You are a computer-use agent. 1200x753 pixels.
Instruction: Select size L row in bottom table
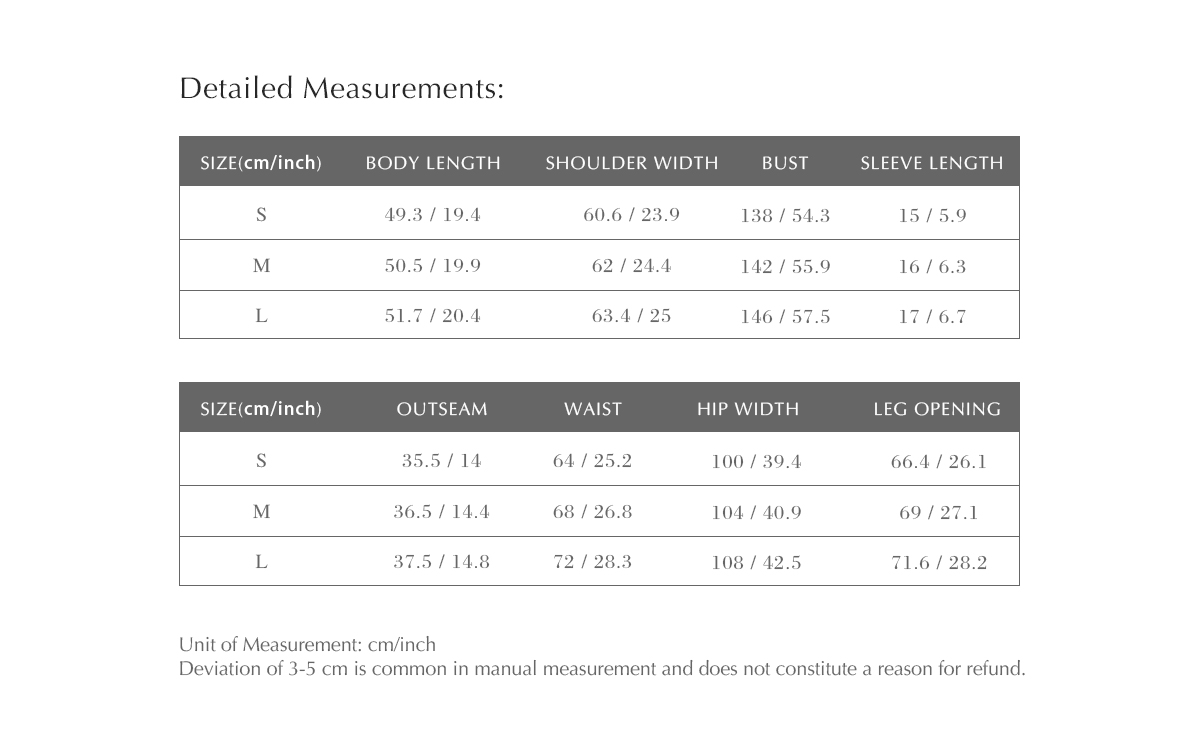599,561
